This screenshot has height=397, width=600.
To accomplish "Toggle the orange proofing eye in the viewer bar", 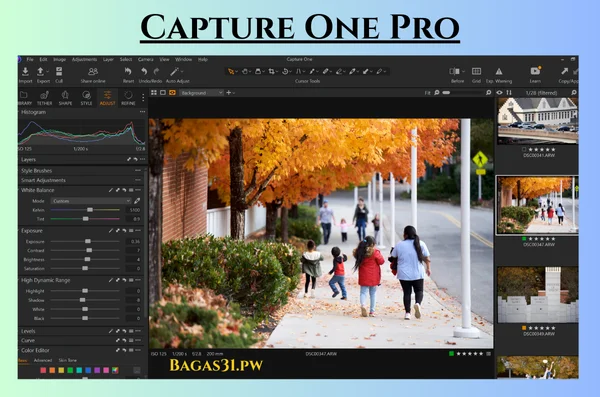I will [172, 93].
